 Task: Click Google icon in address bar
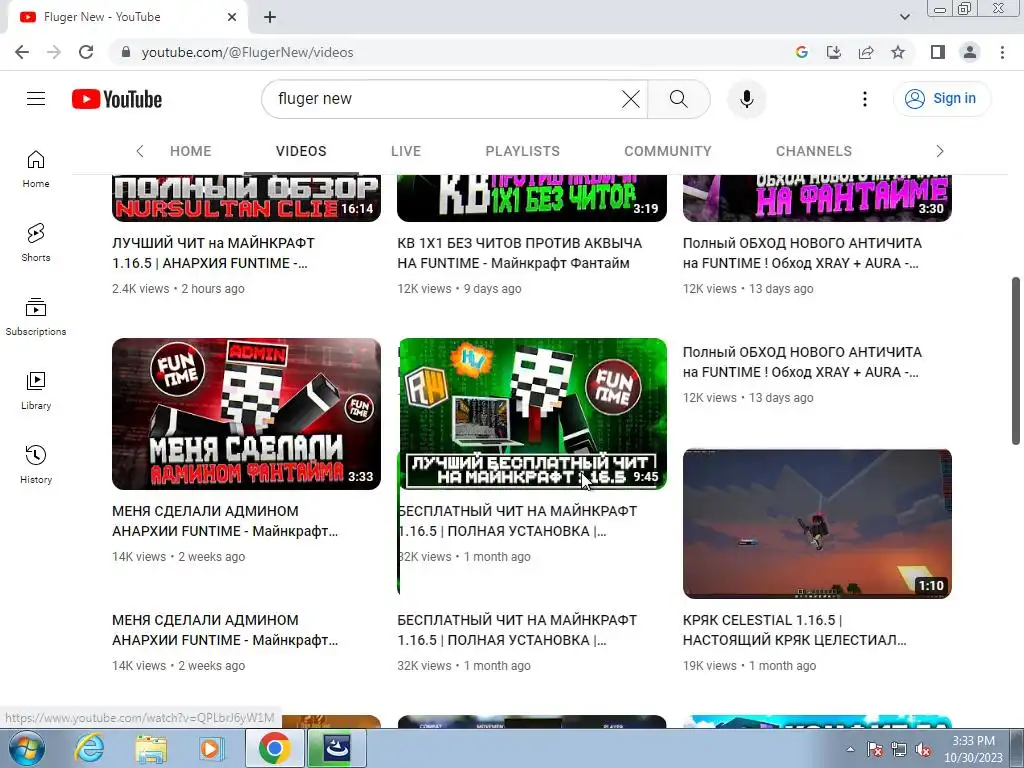point(802,52)
